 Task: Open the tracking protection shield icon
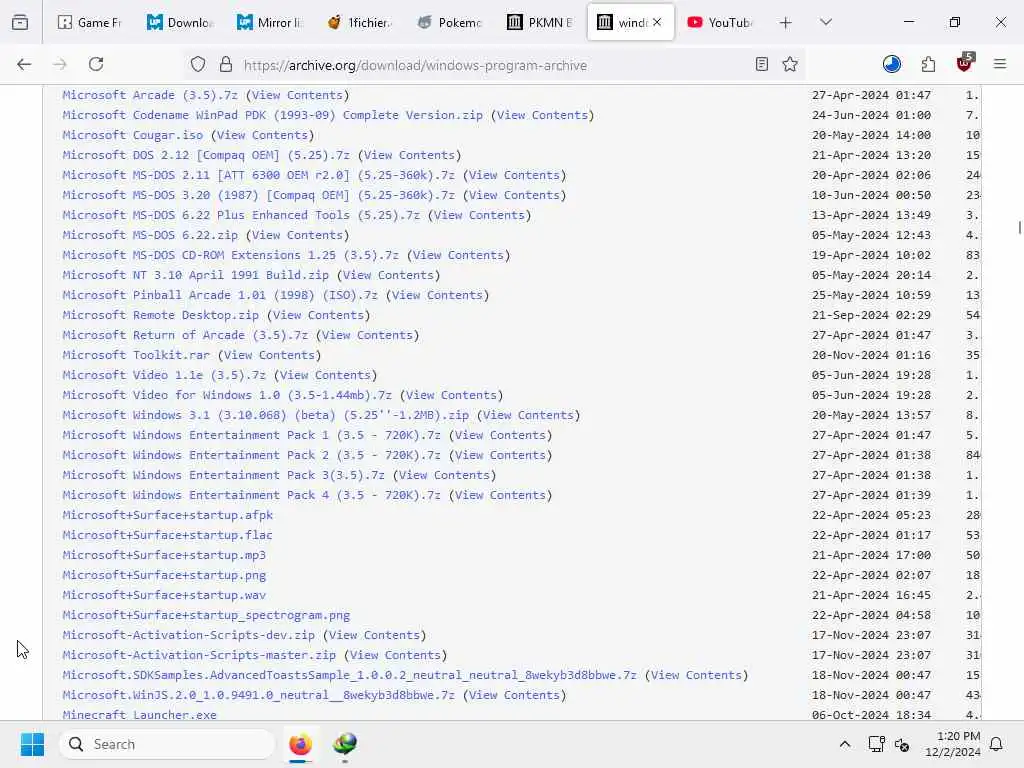point(198,64)
